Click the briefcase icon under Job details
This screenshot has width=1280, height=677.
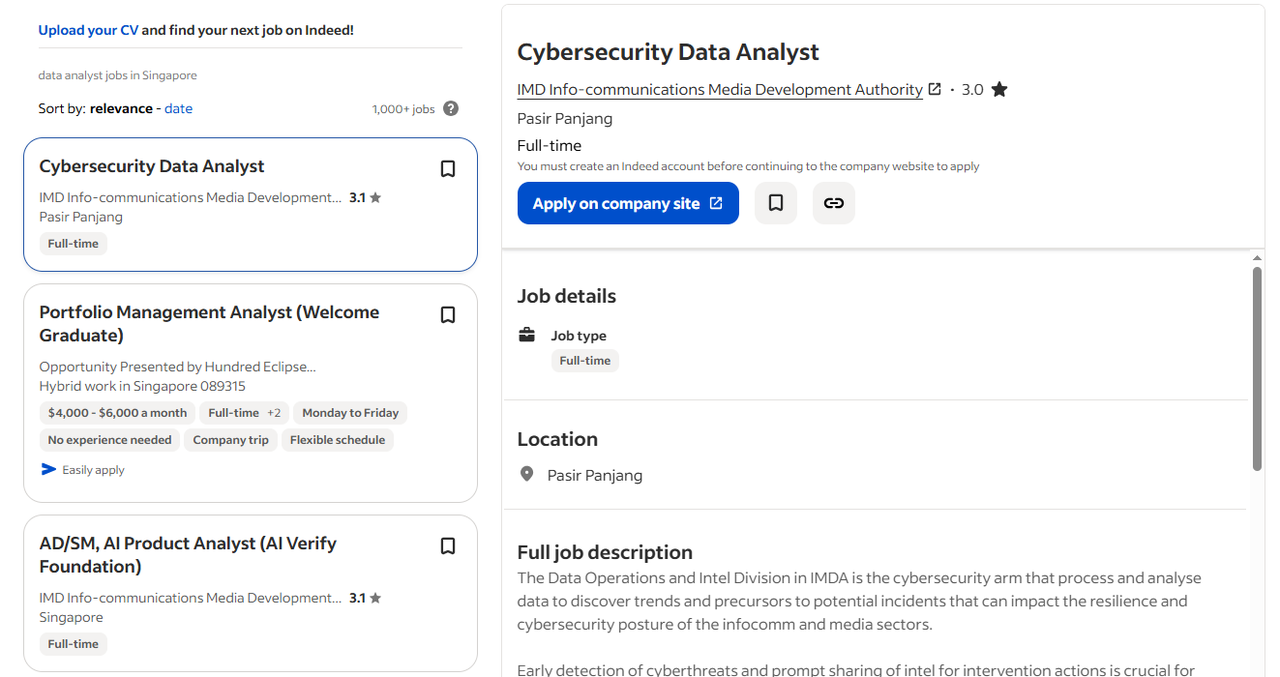(x=527, y=335)
